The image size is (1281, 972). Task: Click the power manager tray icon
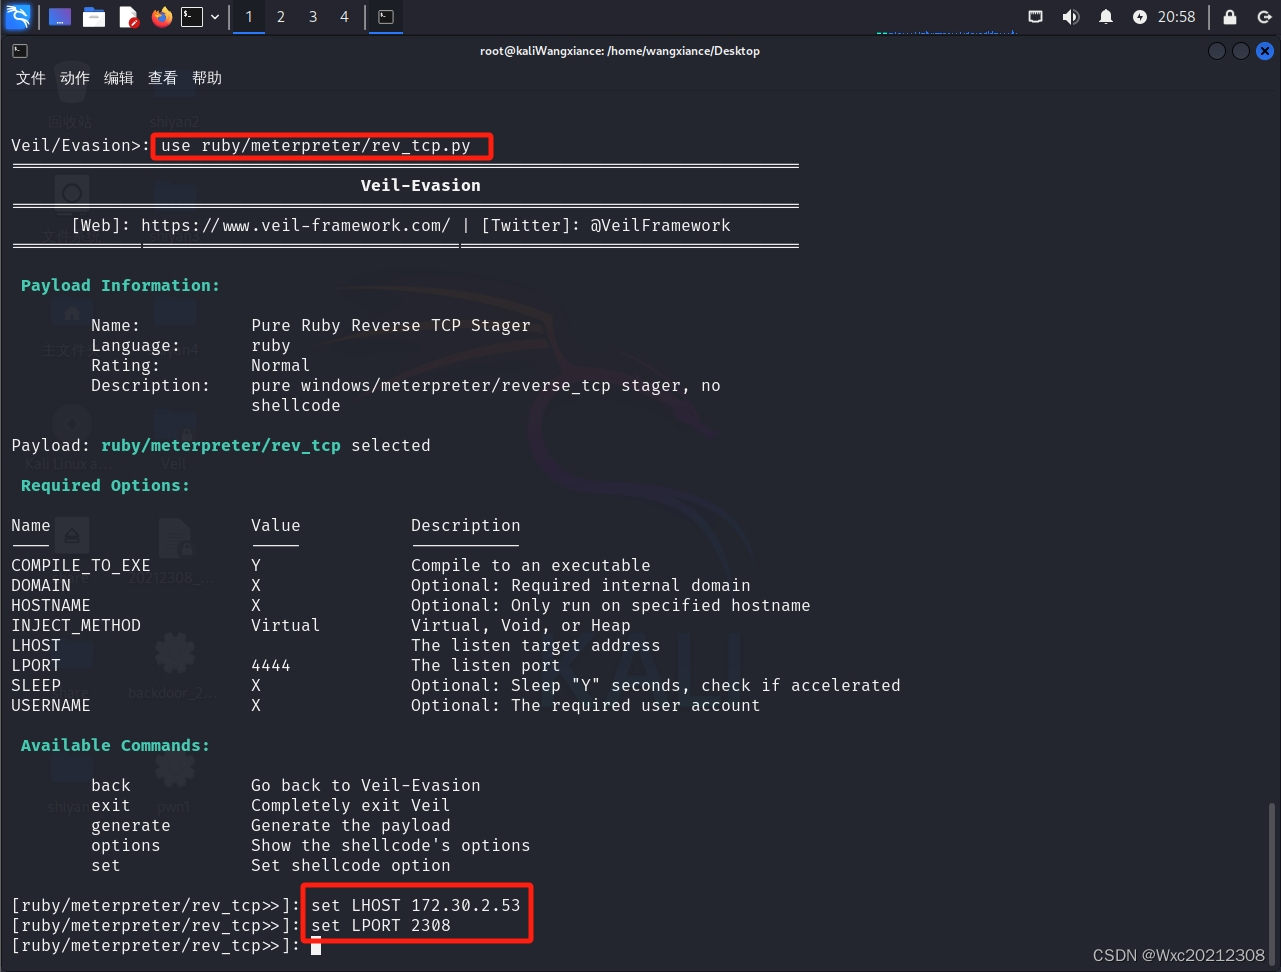(1140, 17)
